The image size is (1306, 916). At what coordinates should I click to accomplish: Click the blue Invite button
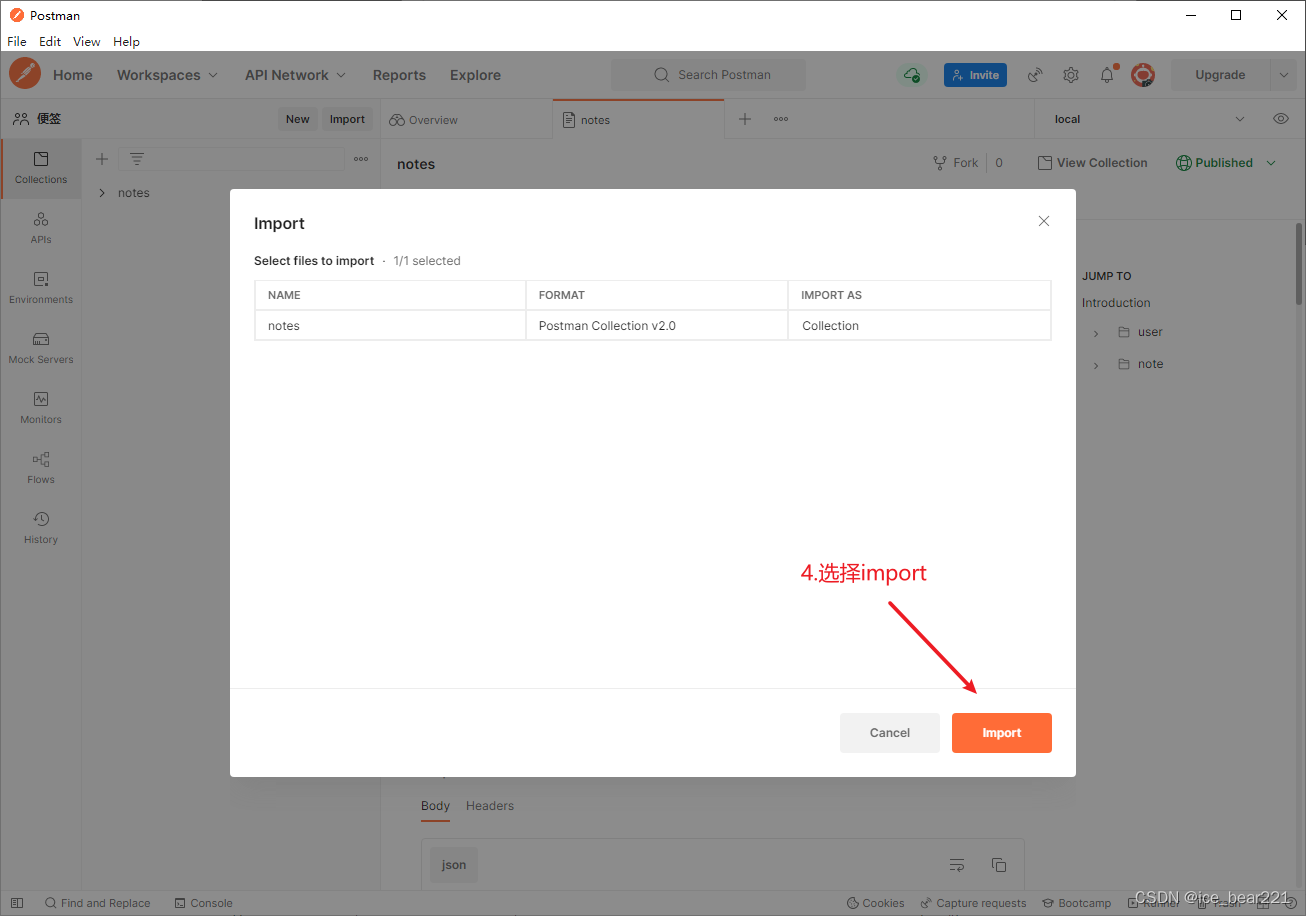pyautogui.click(x=975, y=75)
